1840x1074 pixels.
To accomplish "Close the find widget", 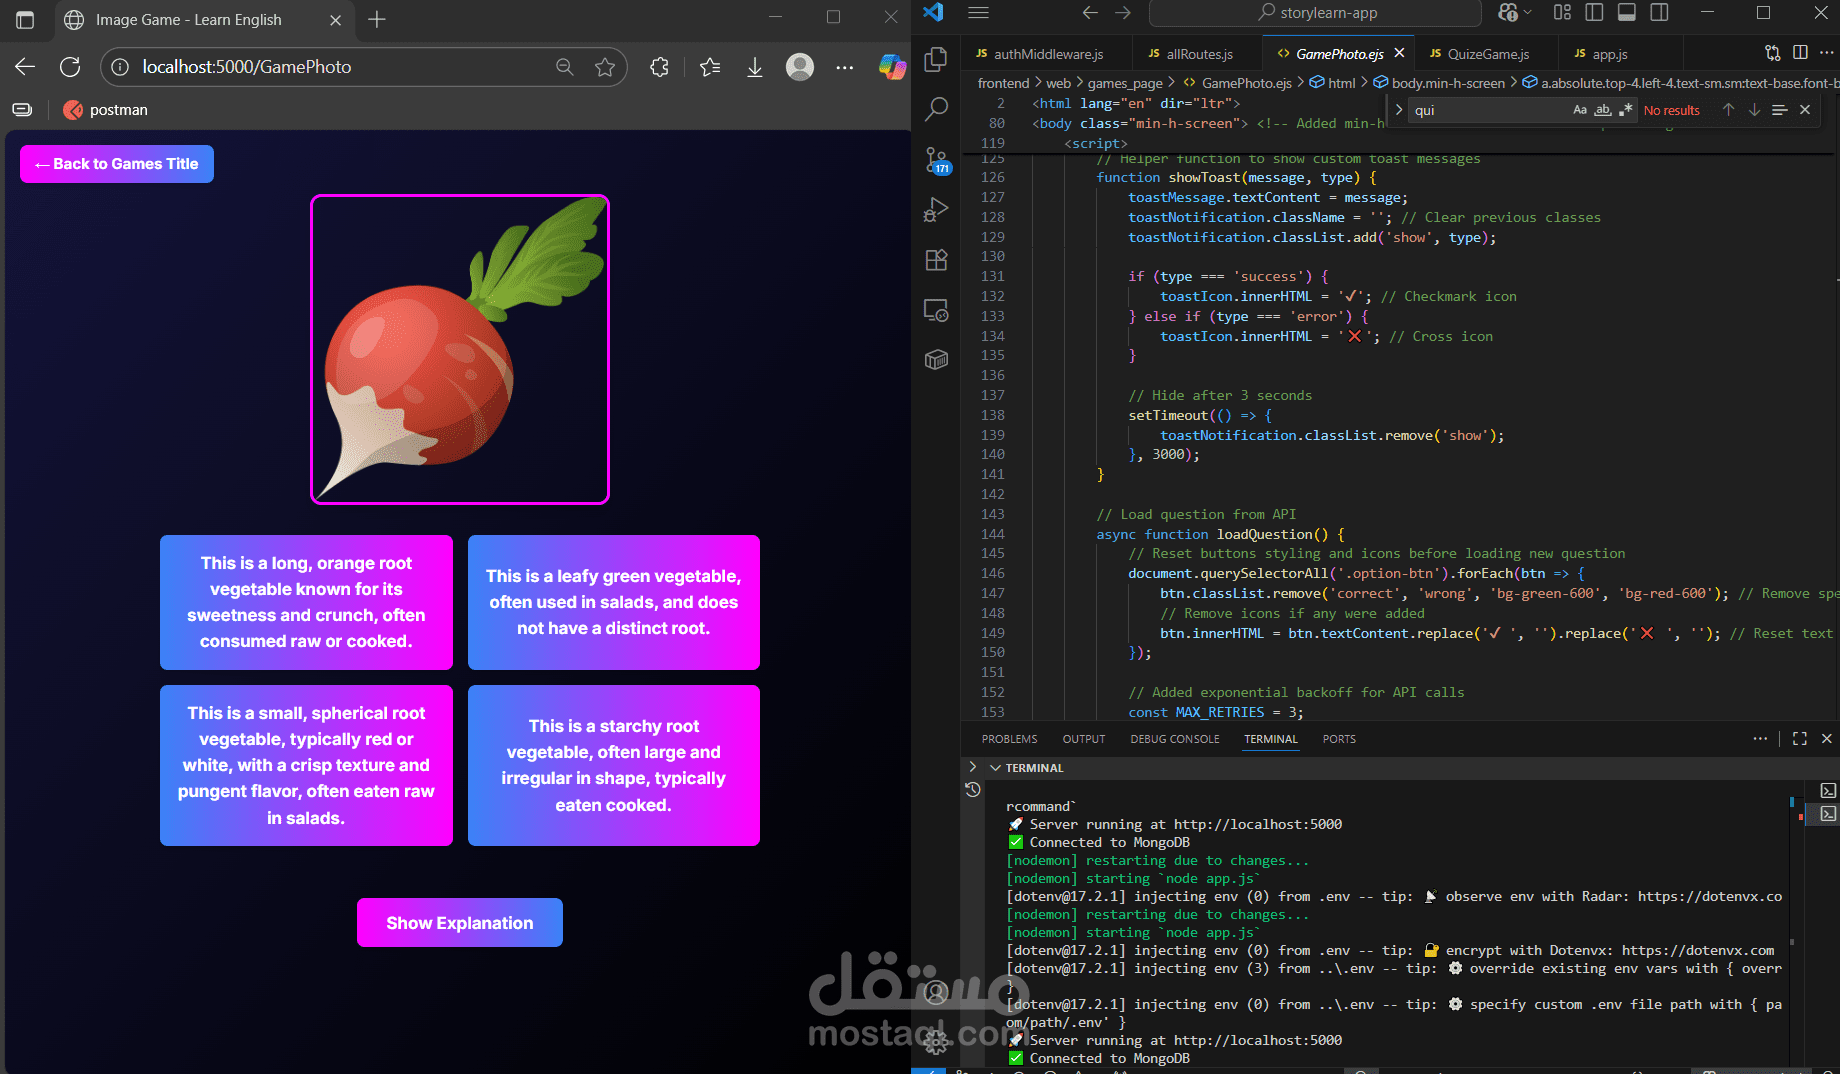I will point(1805,110).
